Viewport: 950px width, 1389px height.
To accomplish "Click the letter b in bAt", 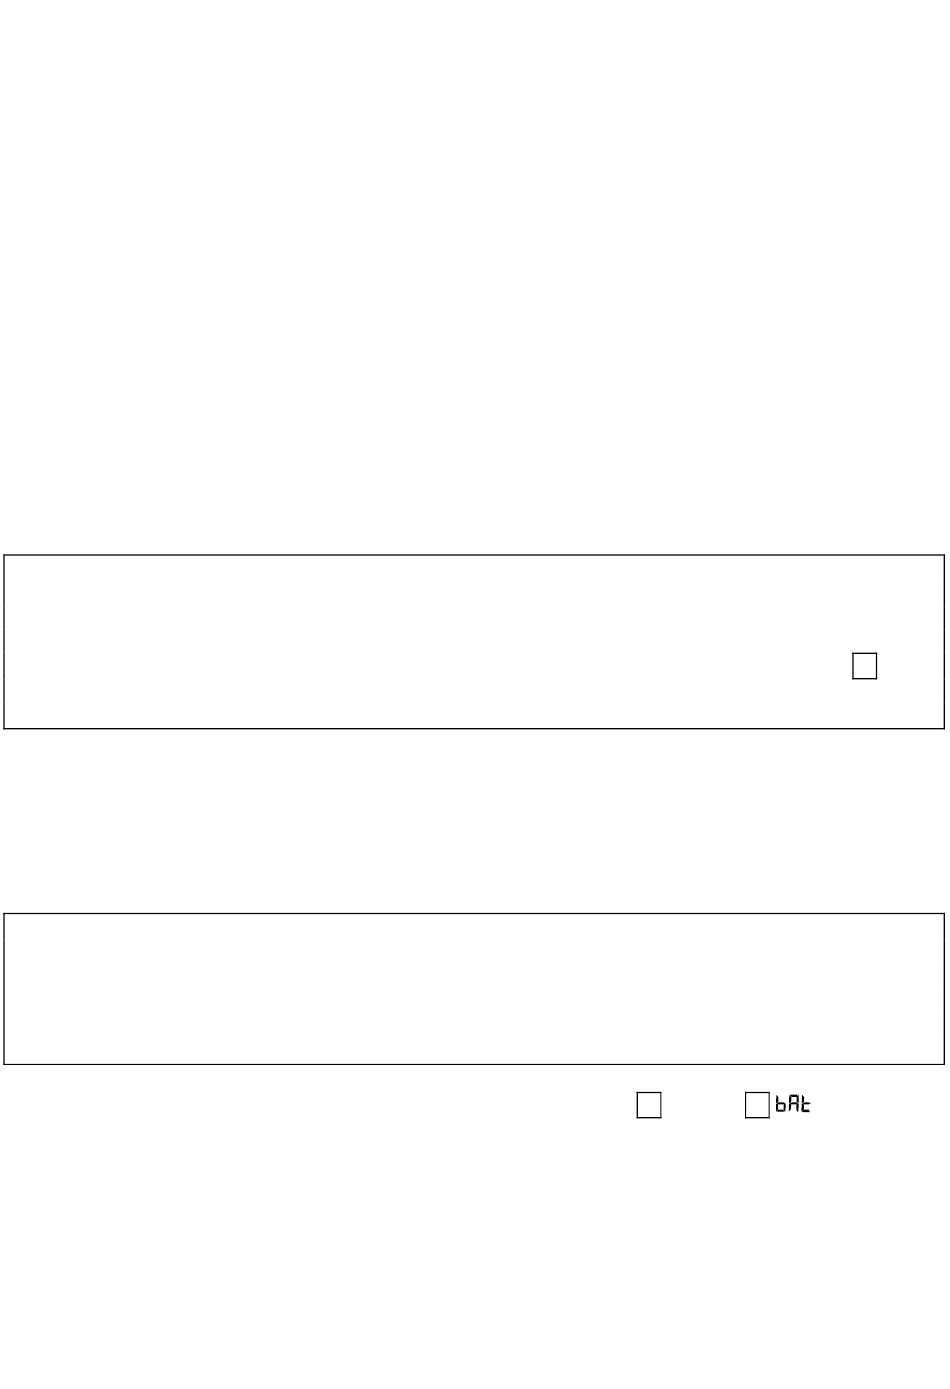I will tap(781, 1105).
